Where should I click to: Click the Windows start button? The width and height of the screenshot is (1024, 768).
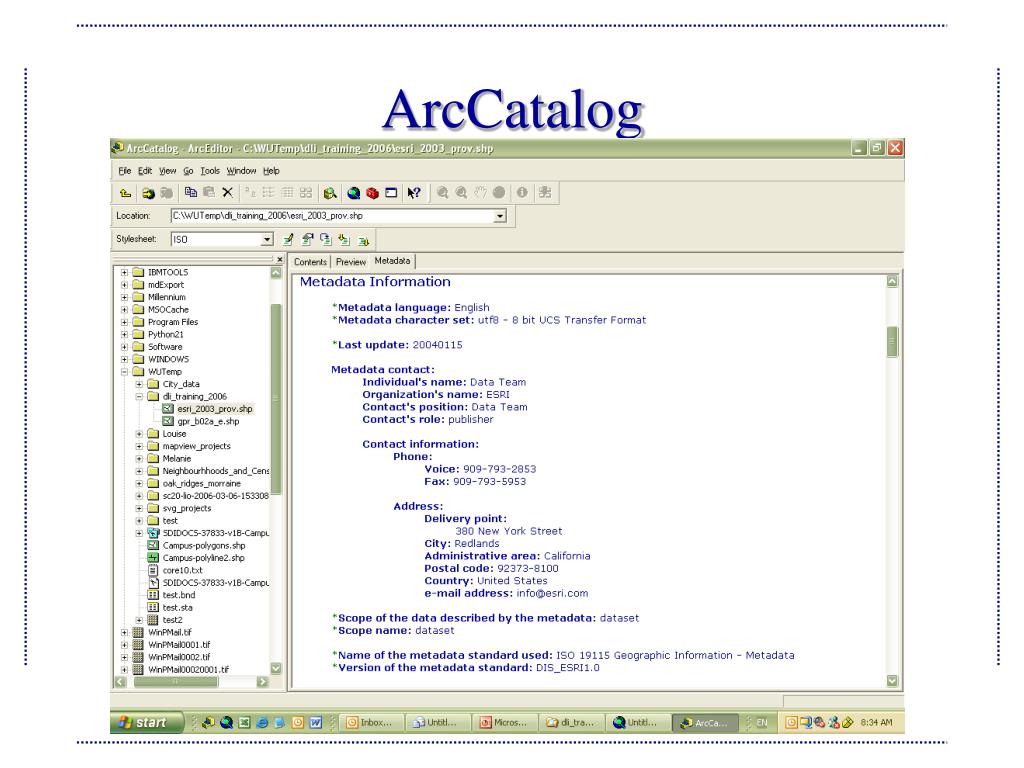coord(146,722)
